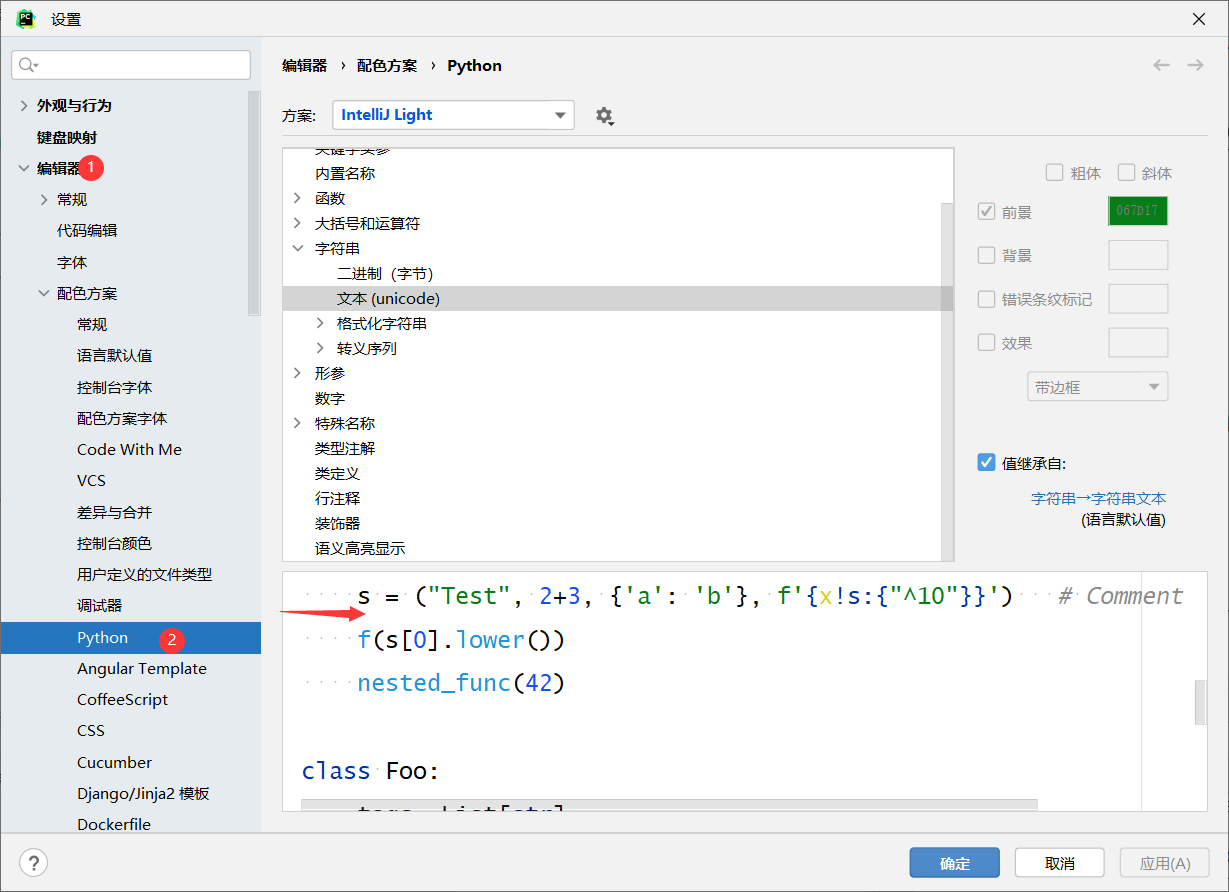Collapse the 编辑器 sidebar node
The width and height of the screenshot is (1229, 892).
point(24,168)
